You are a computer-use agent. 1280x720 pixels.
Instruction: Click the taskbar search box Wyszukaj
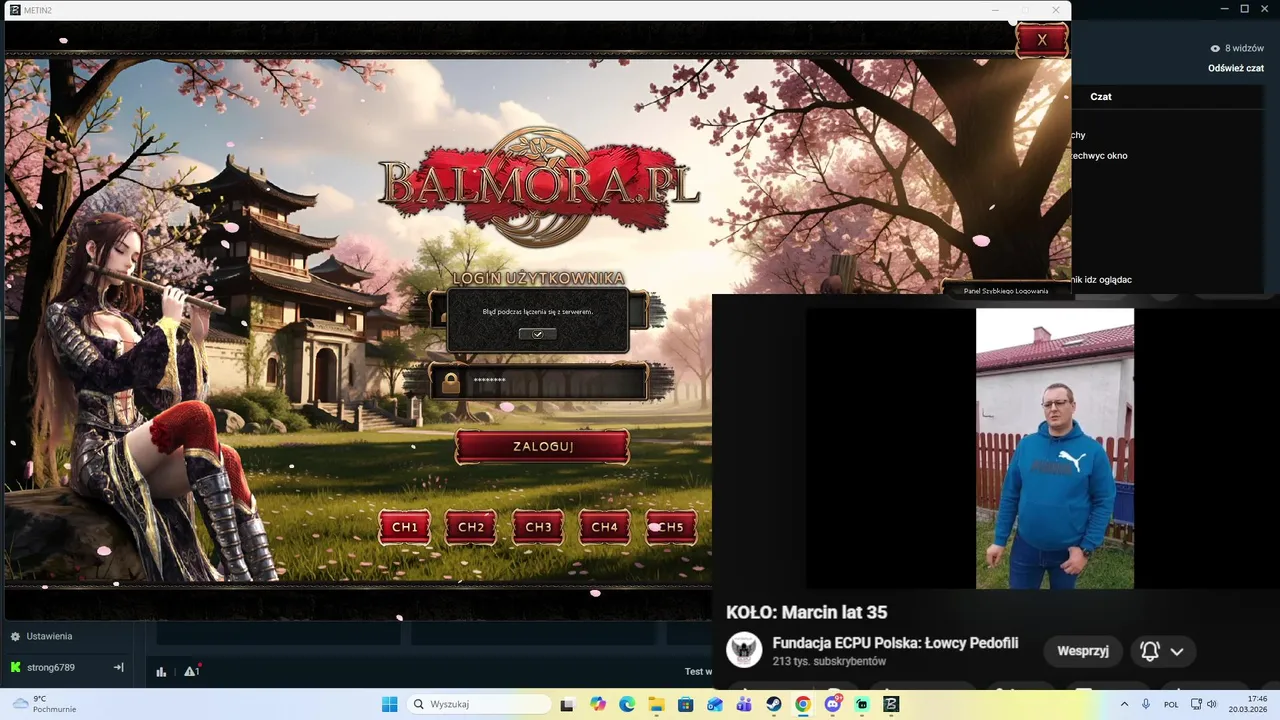click(x=479, y=704)
